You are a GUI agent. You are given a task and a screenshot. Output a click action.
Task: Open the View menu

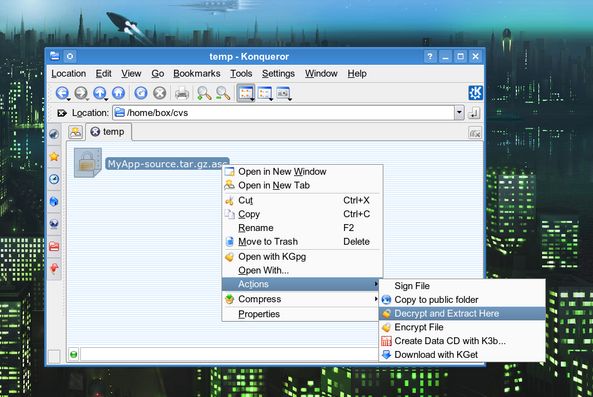pyautogui.click(x=131, y=73)
